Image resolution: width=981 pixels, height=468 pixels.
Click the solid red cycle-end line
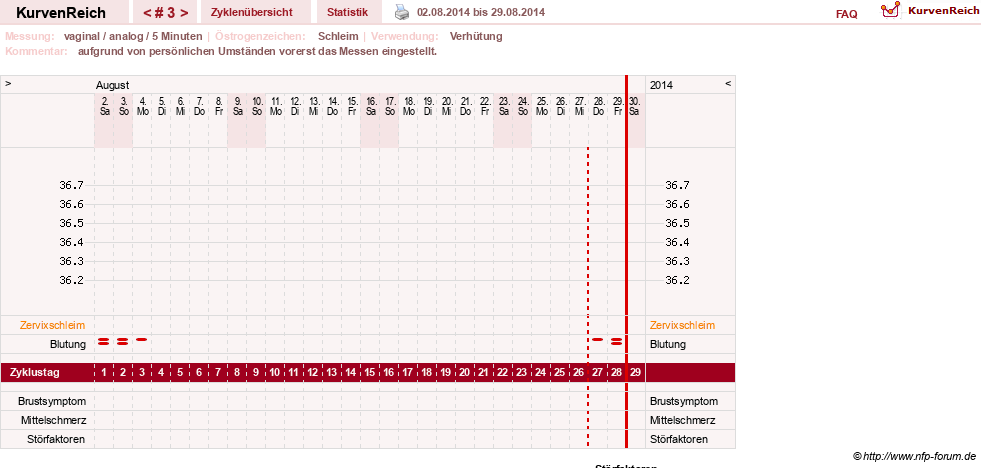pos(626,262)
